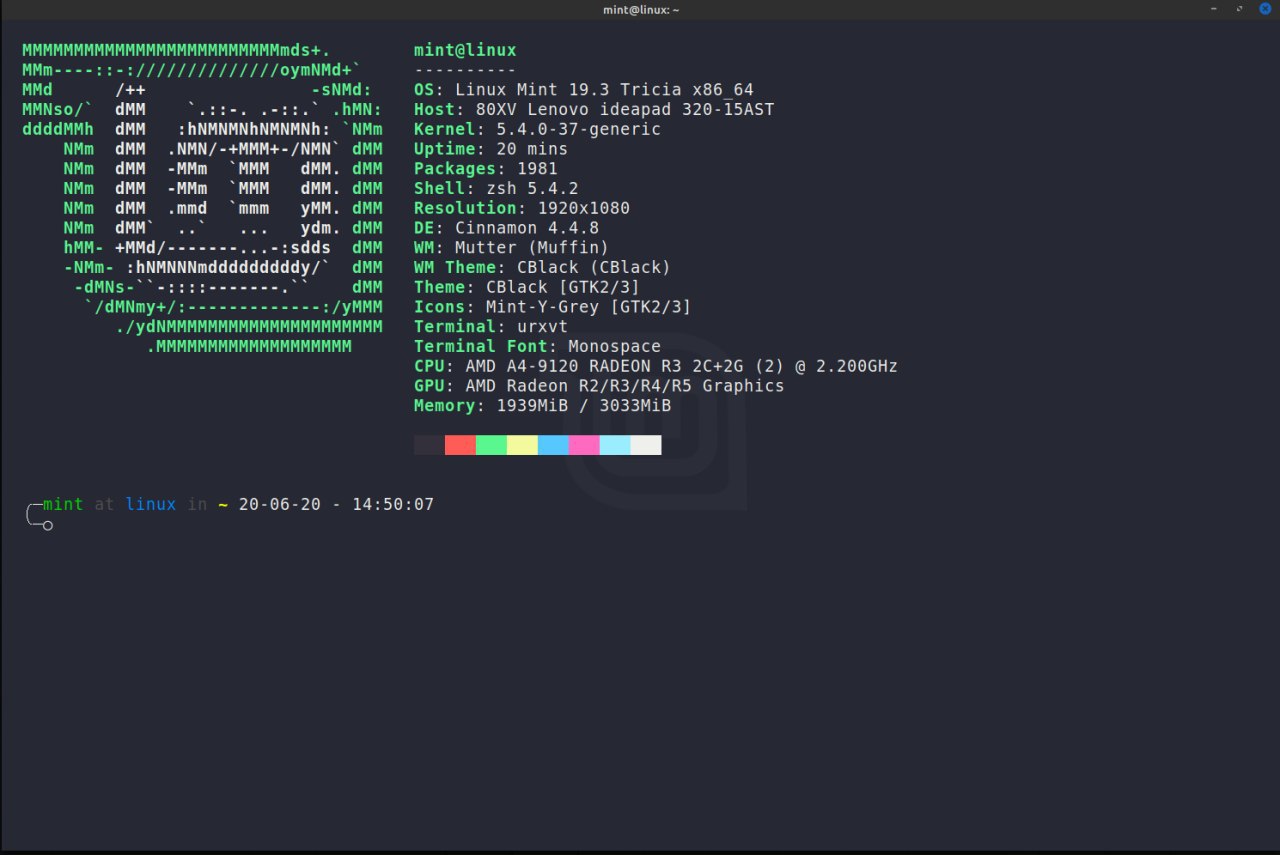
Task: Pick the dark gray color block
Action: (x=429, y=445)
